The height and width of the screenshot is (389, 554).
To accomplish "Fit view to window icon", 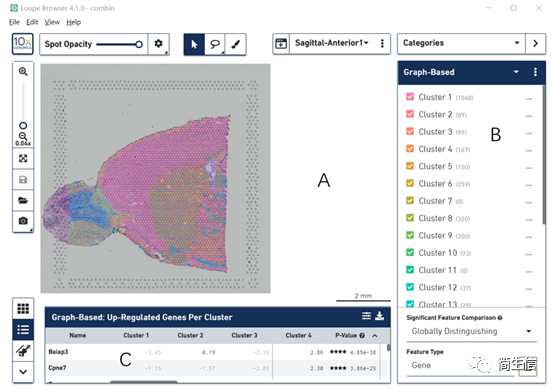I will coord(23,158).
